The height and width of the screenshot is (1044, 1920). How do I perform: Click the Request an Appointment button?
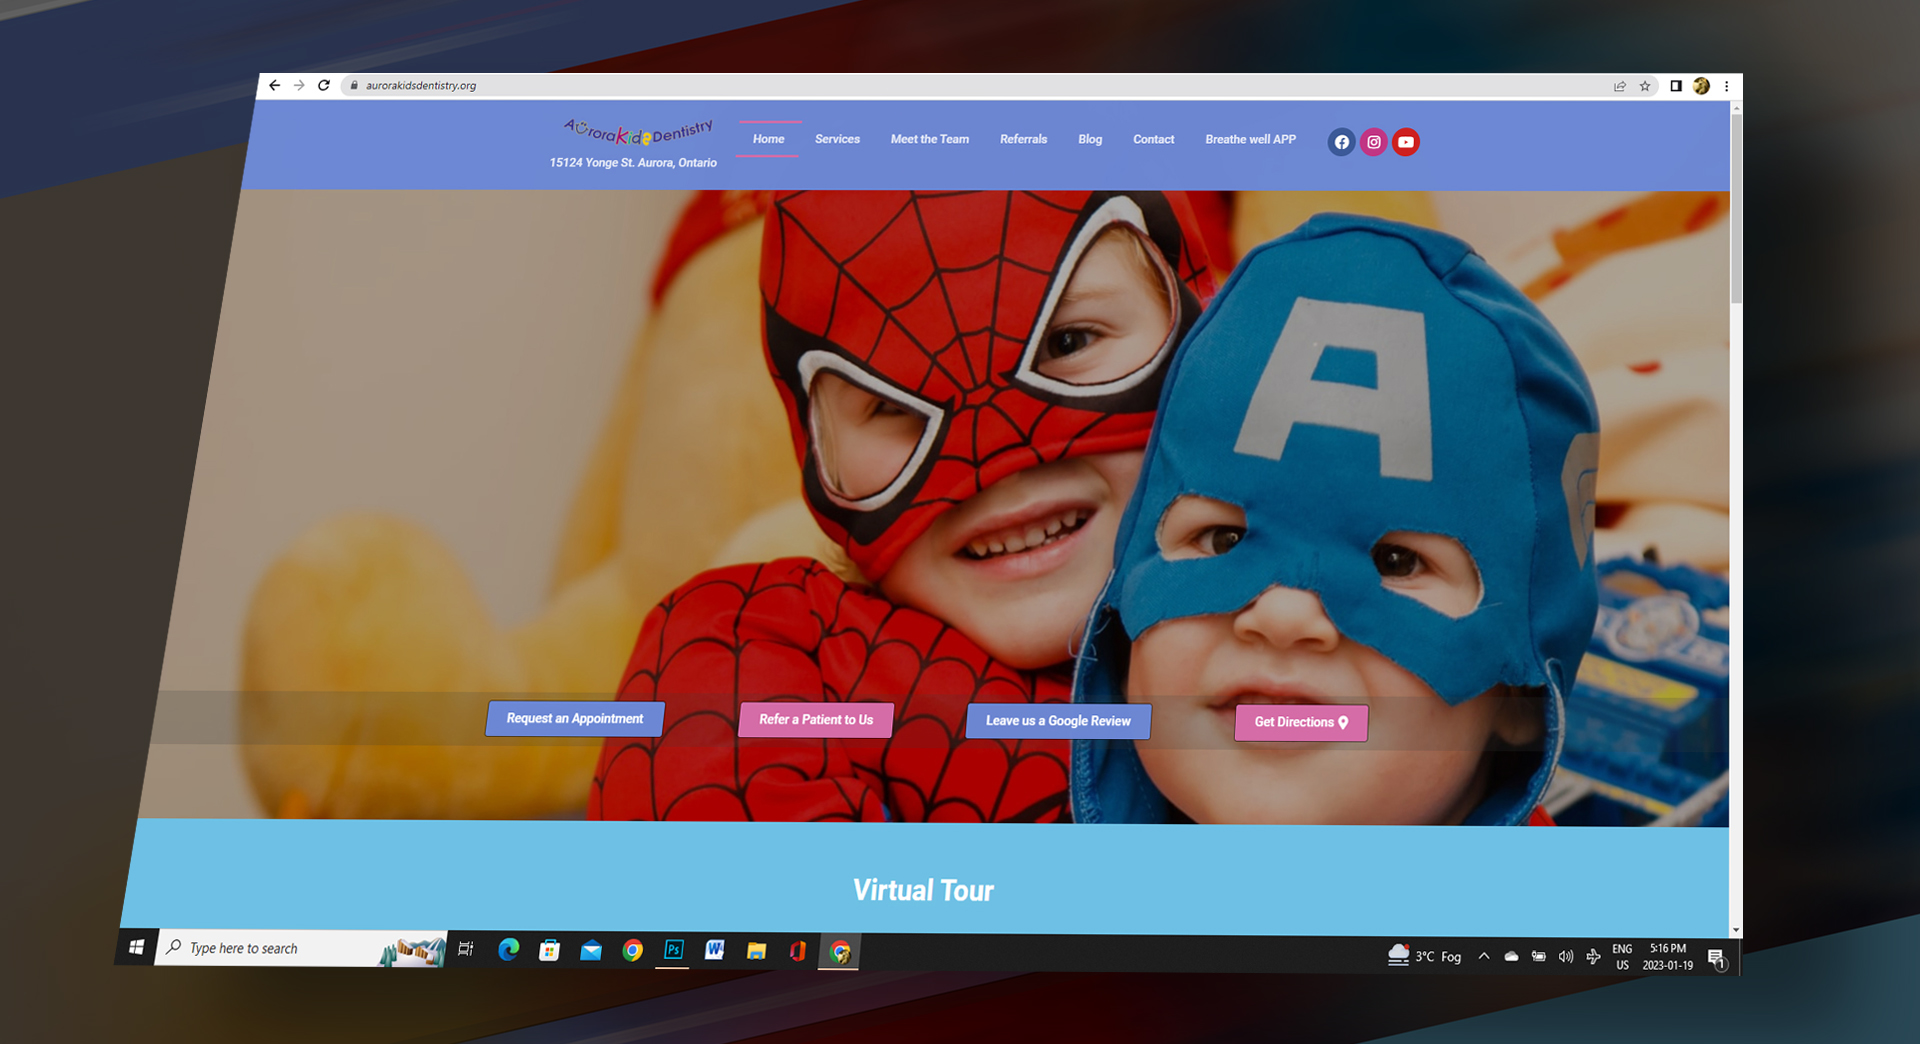click(575, 718)
